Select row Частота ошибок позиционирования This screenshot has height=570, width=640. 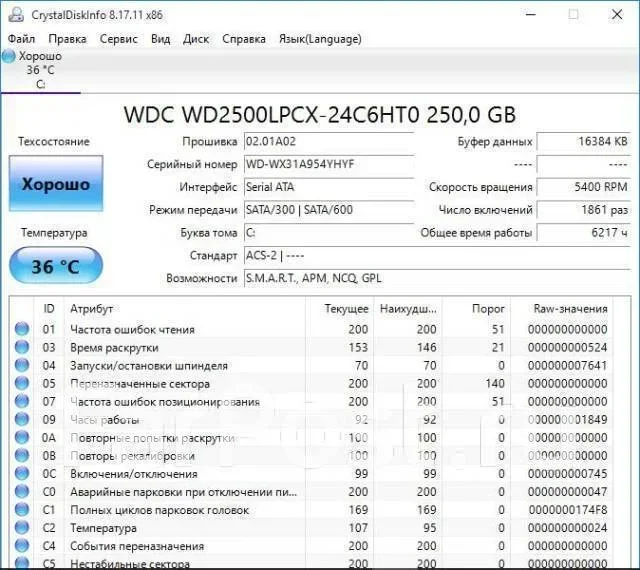click(x=311, y=401)
